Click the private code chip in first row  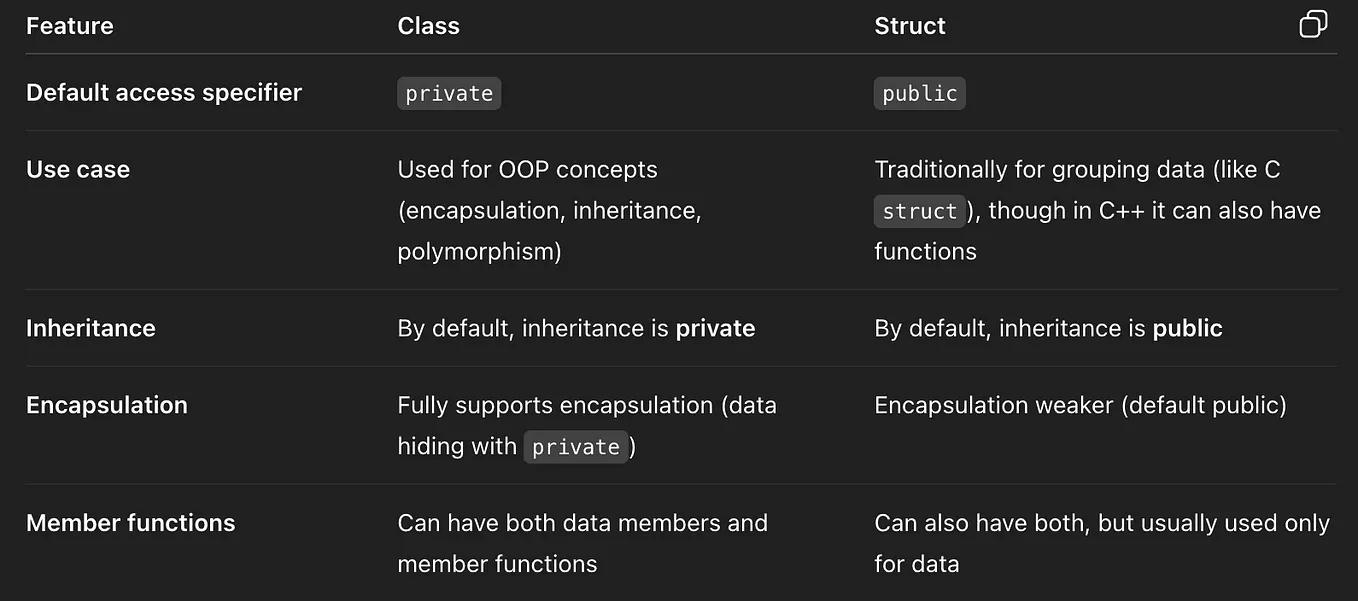[449, 94]
